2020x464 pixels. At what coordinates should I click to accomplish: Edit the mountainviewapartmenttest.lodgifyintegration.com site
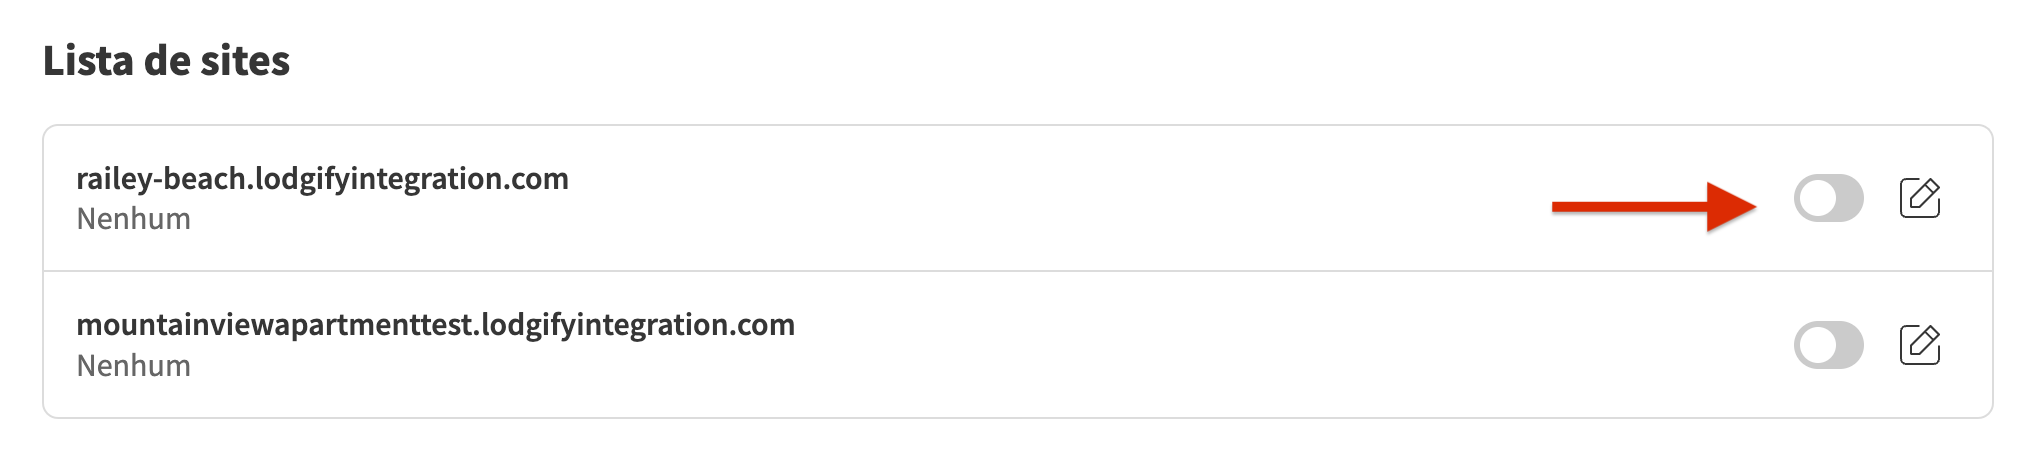pos(1919,345)
